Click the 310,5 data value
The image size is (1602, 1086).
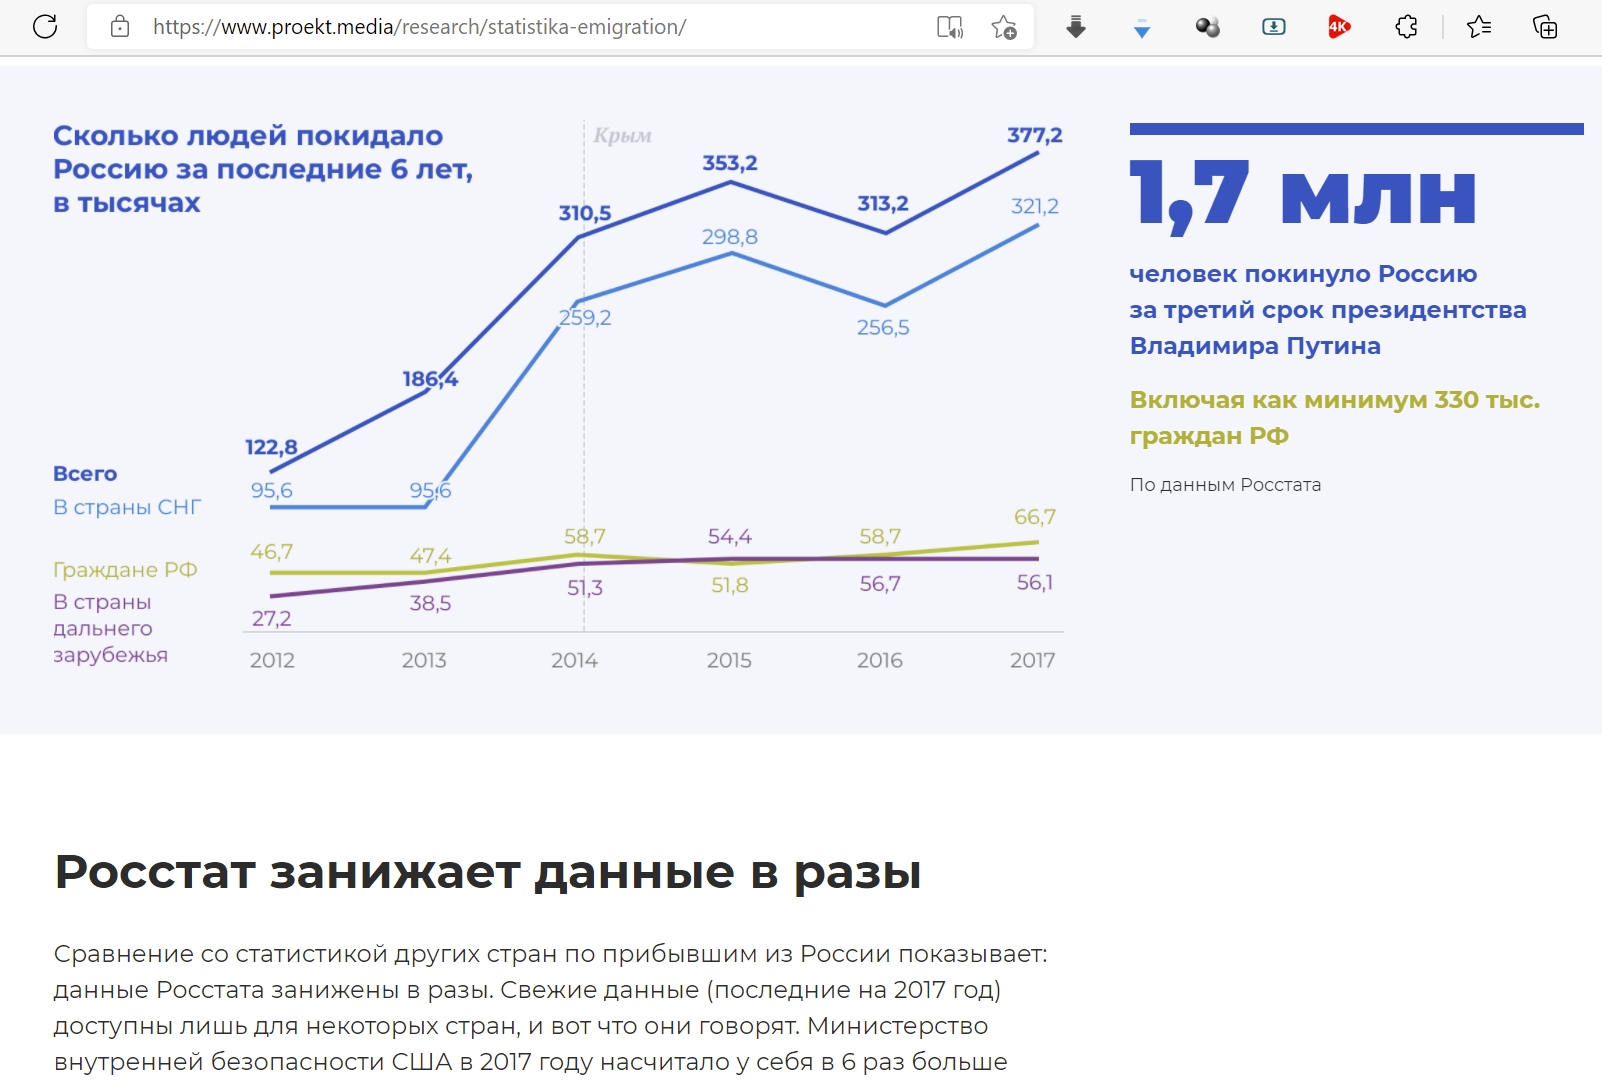click(585, 213)
